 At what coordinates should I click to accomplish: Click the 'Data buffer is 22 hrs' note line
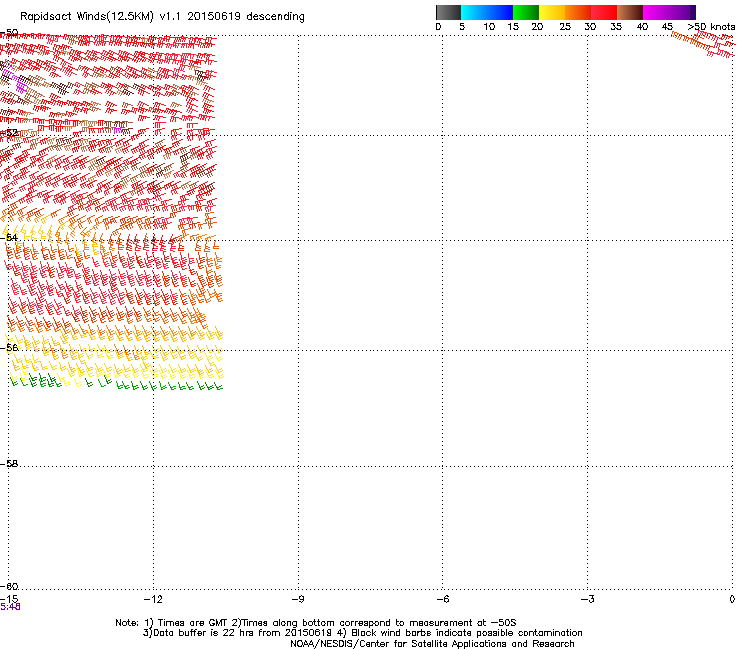tap(362, 633)
